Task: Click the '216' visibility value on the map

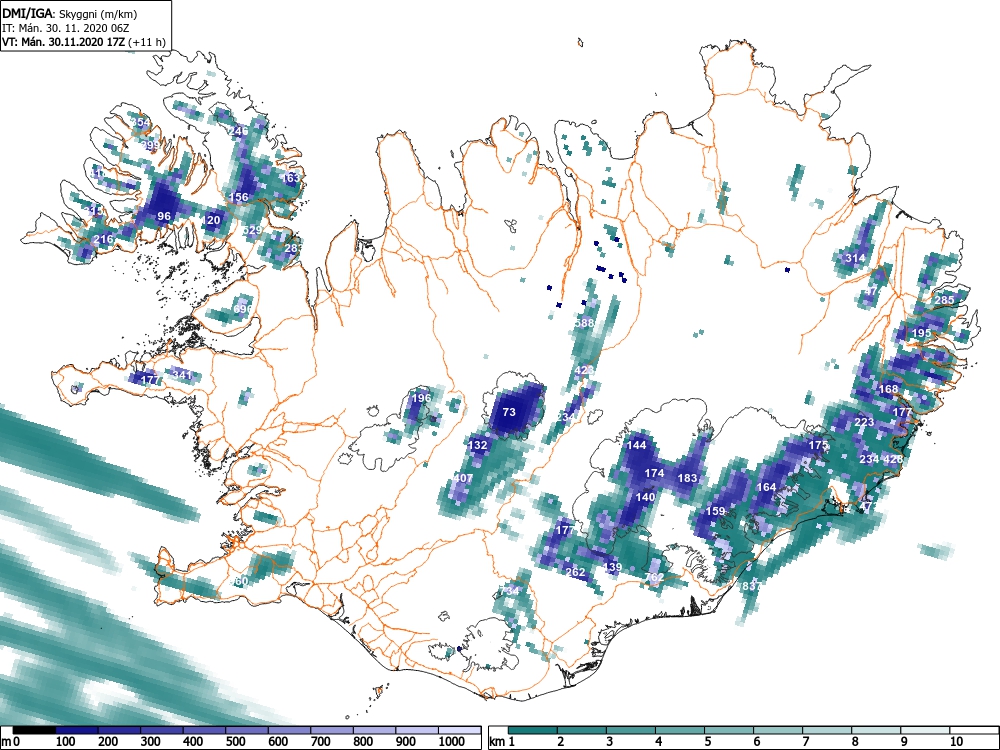Action: tap(103, 240)
